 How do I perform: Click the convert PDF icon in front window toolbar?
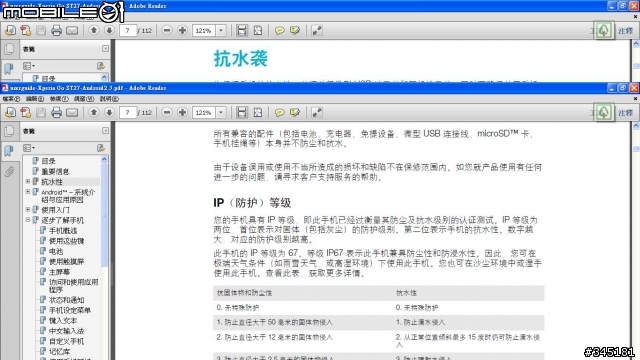[26, 112]
